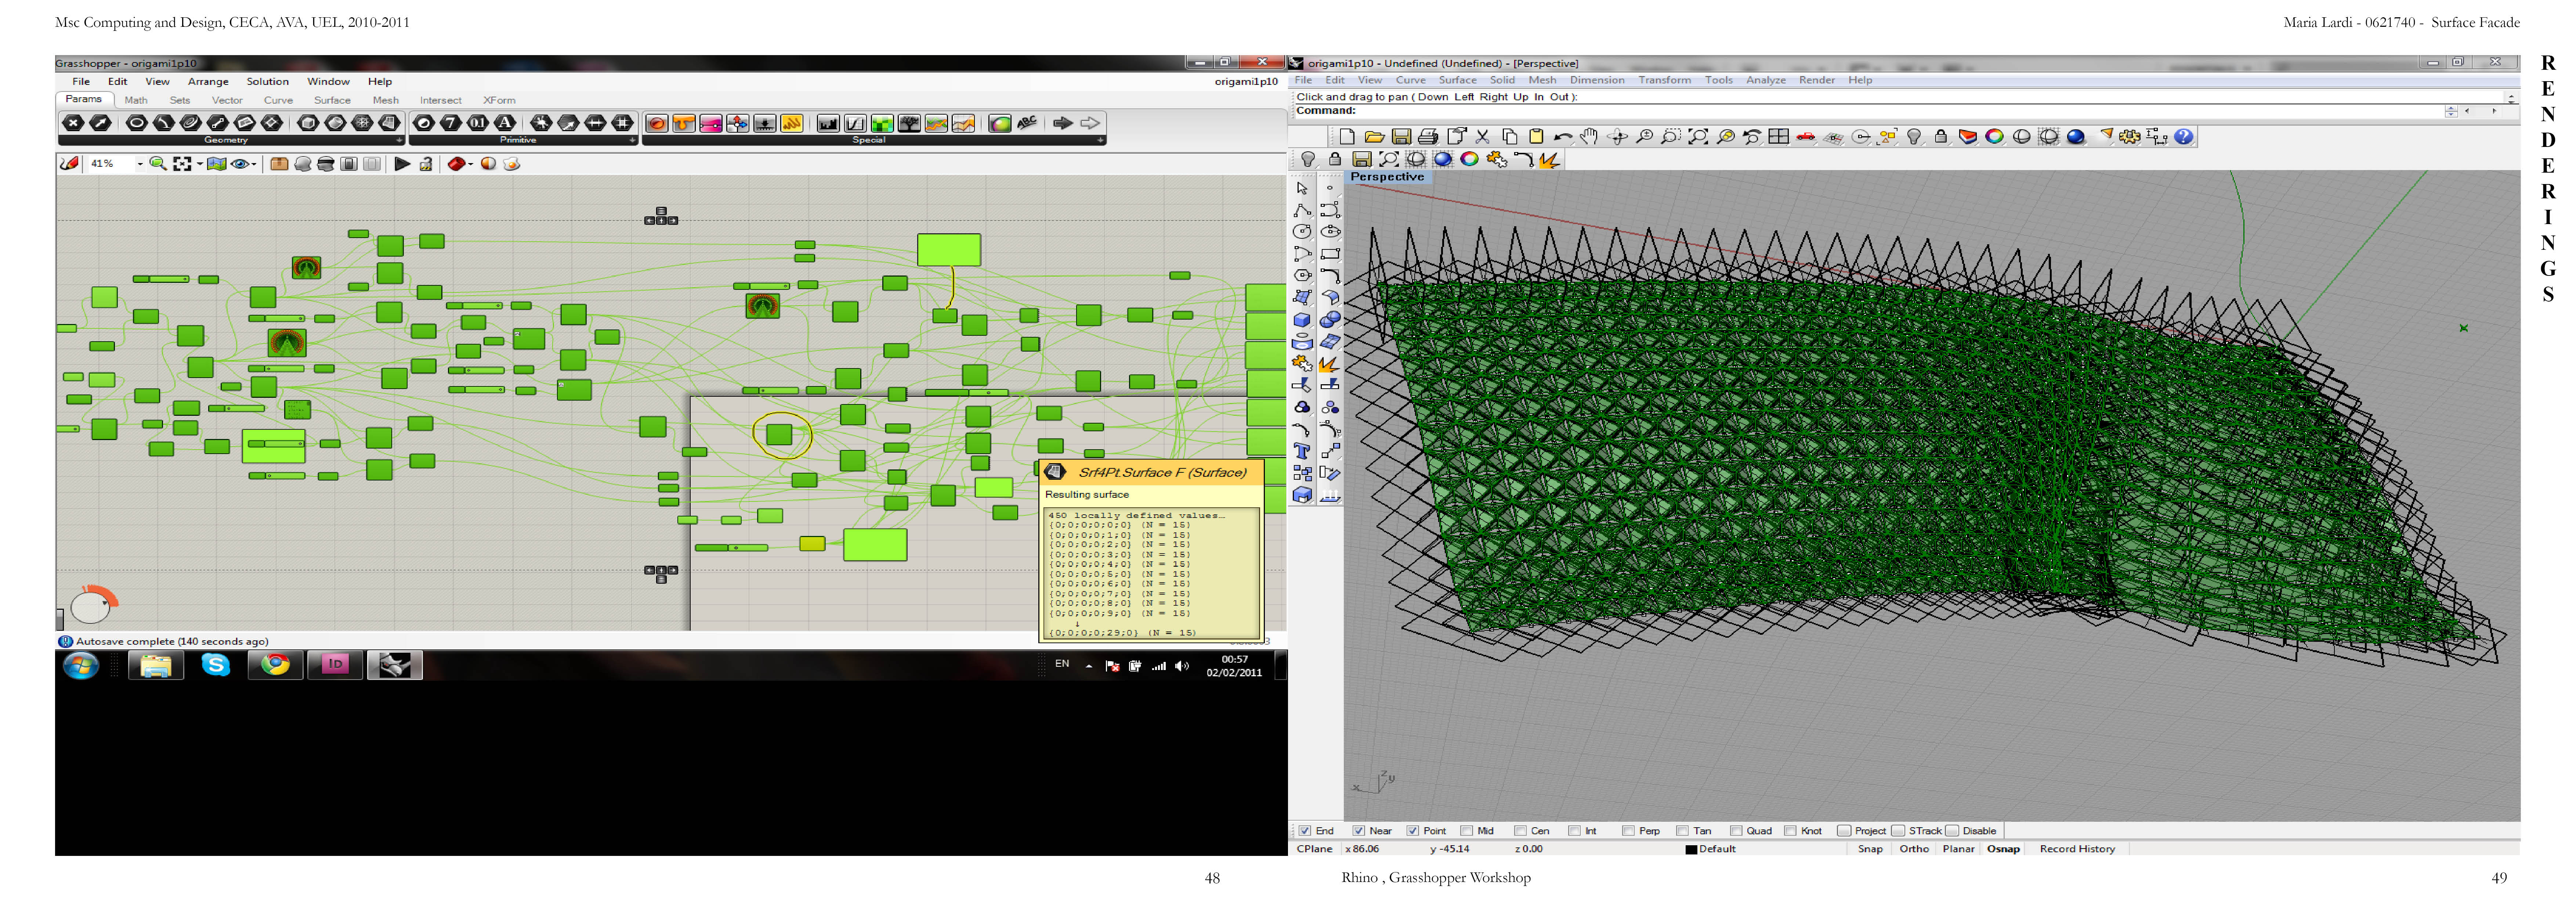Click the Undo arrow icon in Rhino
This screenshot has width=2576, height=911.
click(x=1563, y=137)
